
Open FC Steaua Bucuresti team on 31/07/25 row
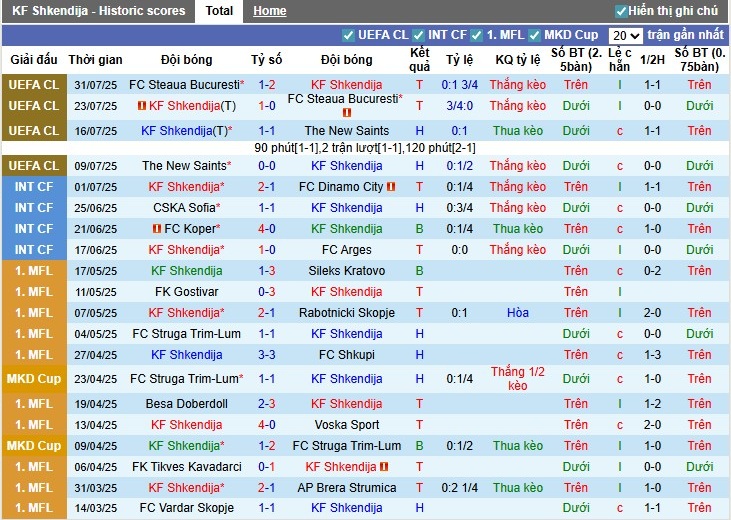tap(186, 85)
